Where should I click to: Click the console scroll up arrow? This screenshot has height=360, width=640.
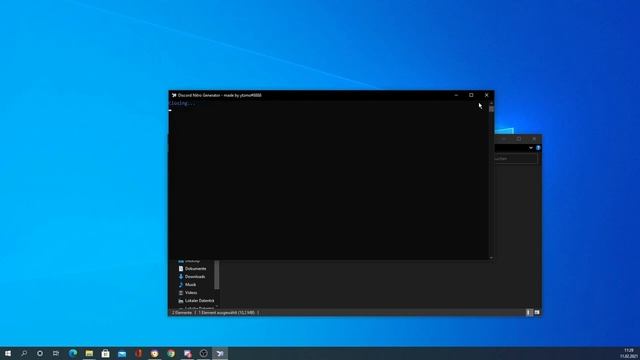[491, 103]
